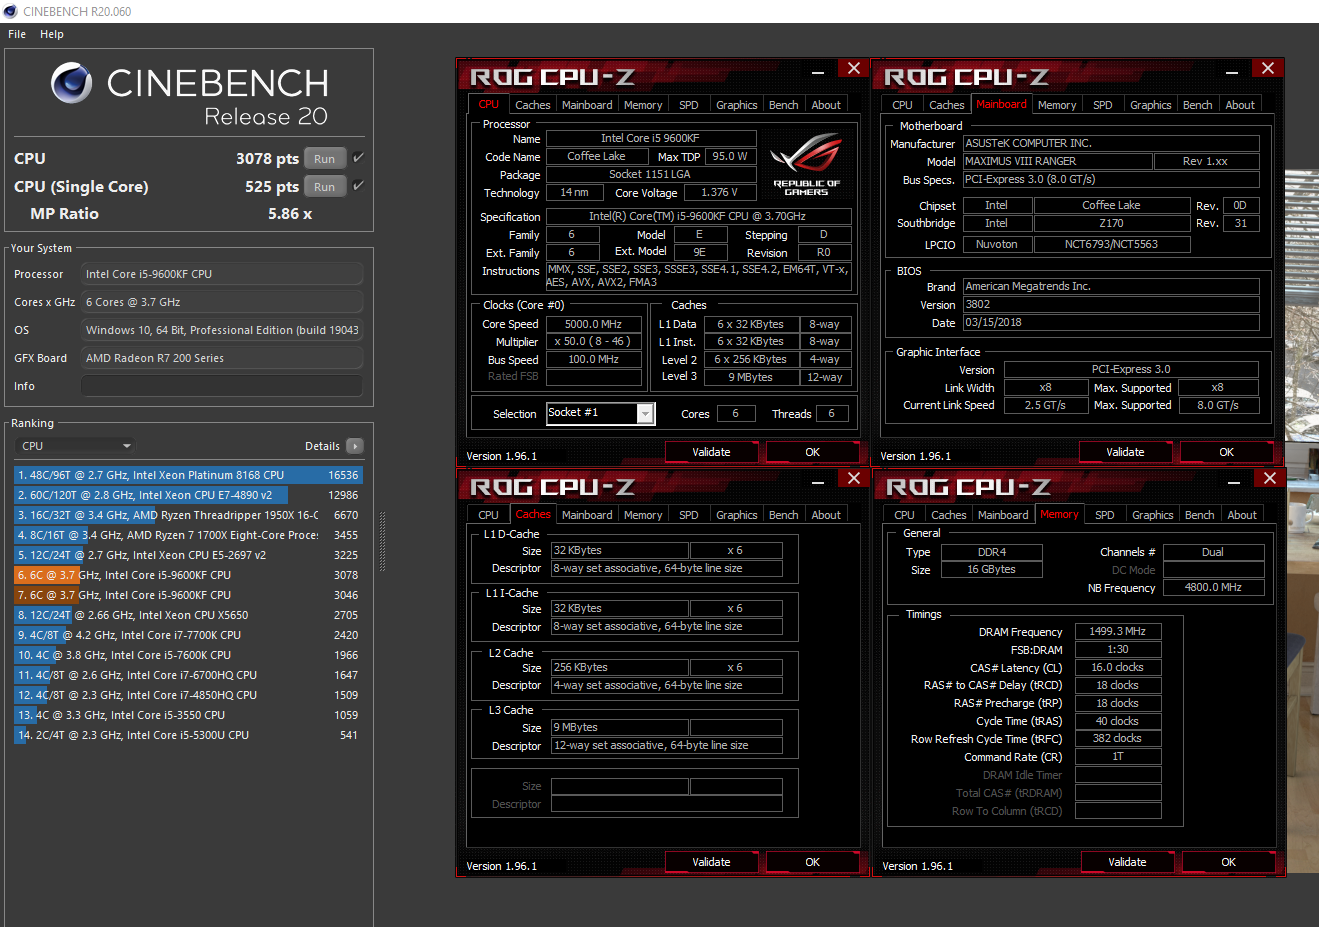The height and width of the screenshot is (927, 1319).
Task: Switch to Graphics tab in top-left CPU-Z window
Action: tap(737, 105)
